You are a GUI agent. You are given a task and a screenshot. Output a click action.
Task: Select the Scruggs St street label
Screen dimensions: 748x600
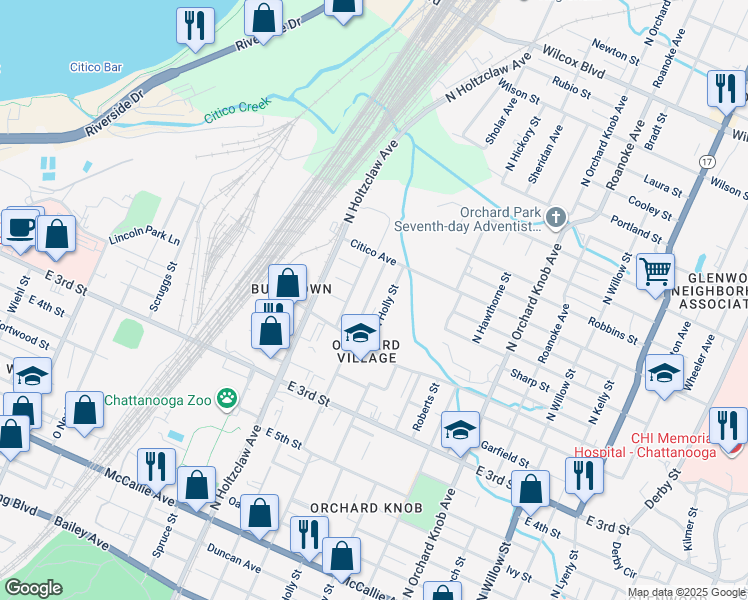[164, 287]
